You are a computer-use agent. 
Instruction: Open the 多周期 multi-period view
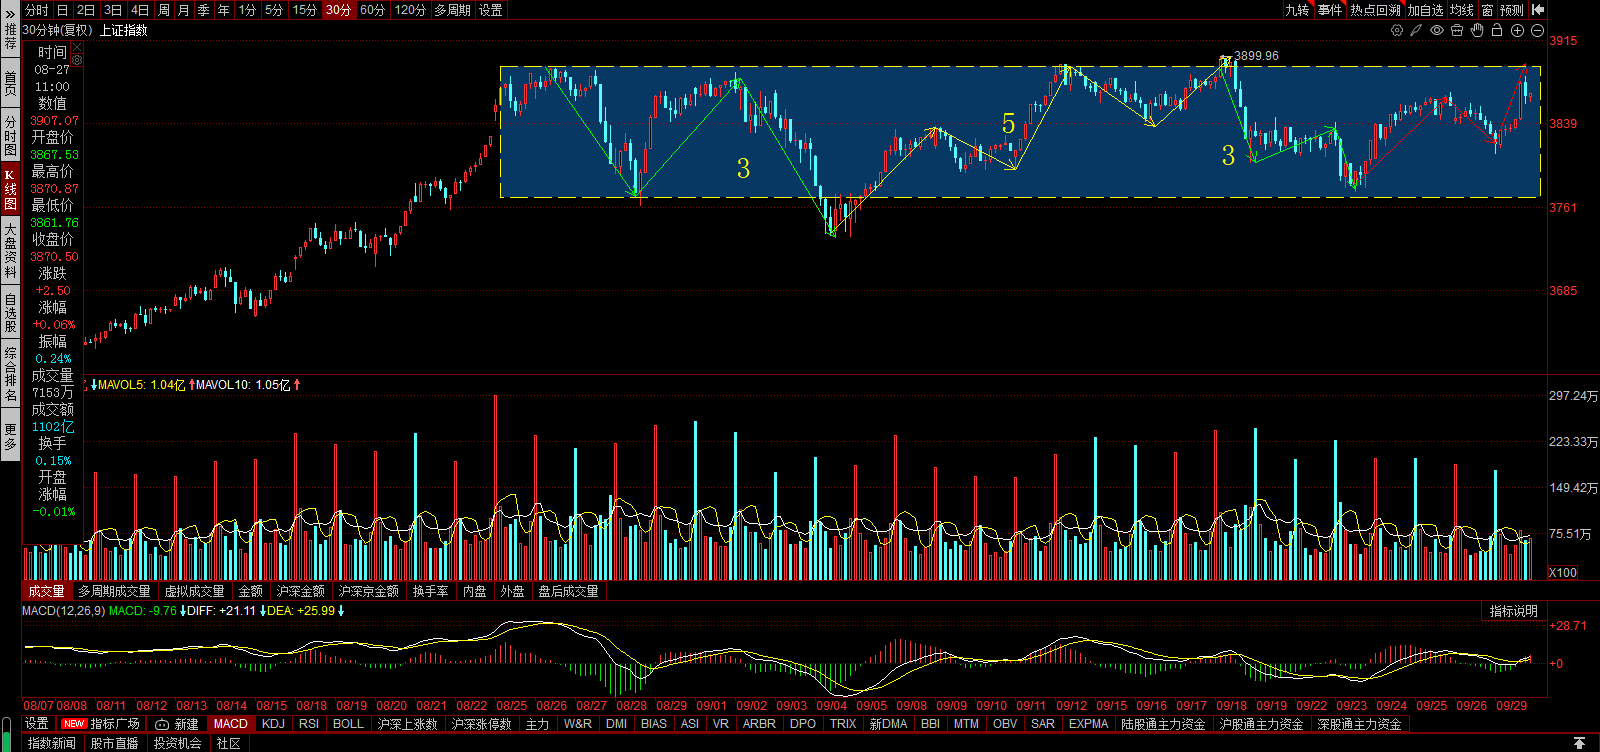click(452, 10)
